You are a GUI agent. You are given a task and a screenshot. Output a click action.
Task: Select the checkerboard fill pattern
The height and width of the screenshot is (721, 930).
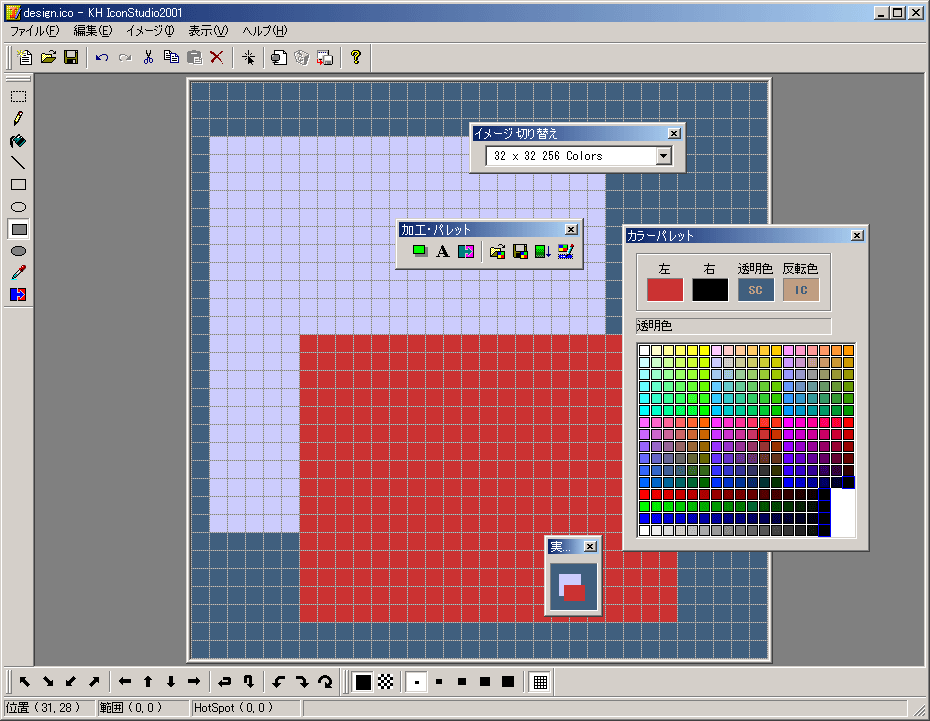tap(386, 682)
